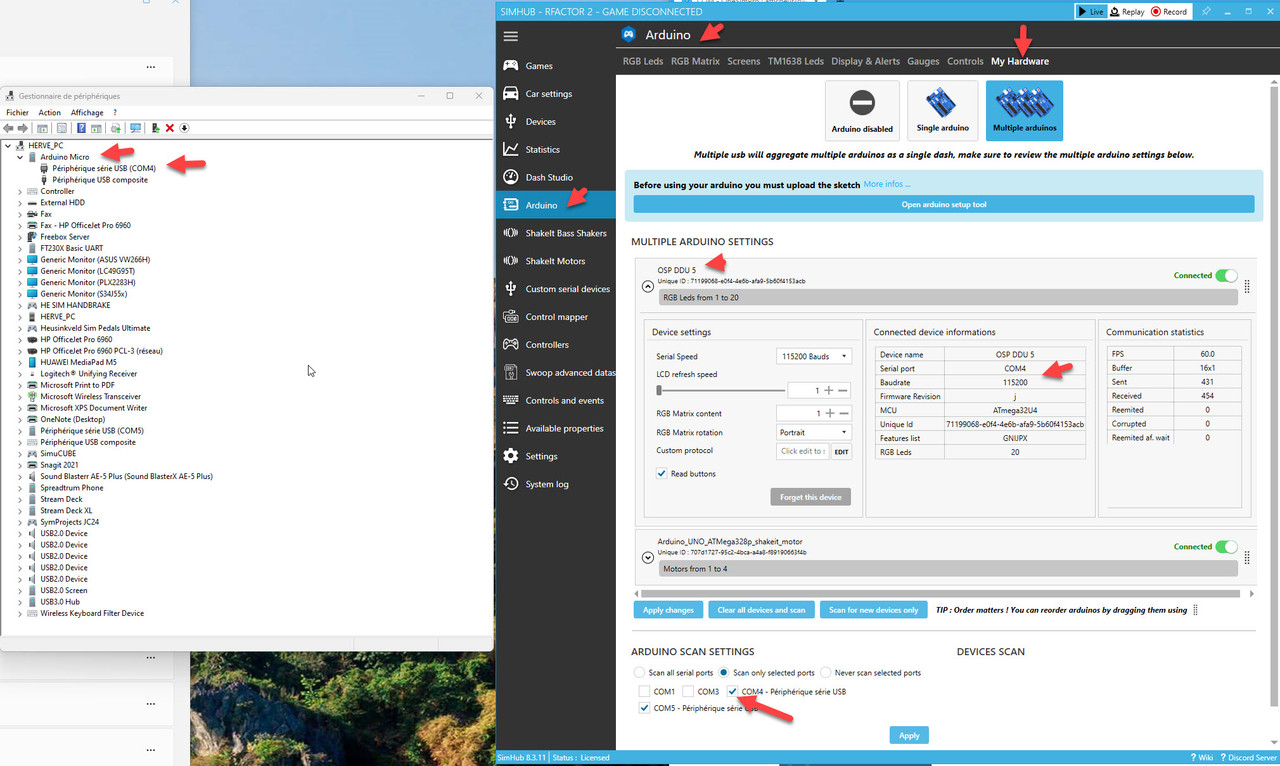The image size is (1280, 766).
Task: Open the System log
Action: coord(556,485)
